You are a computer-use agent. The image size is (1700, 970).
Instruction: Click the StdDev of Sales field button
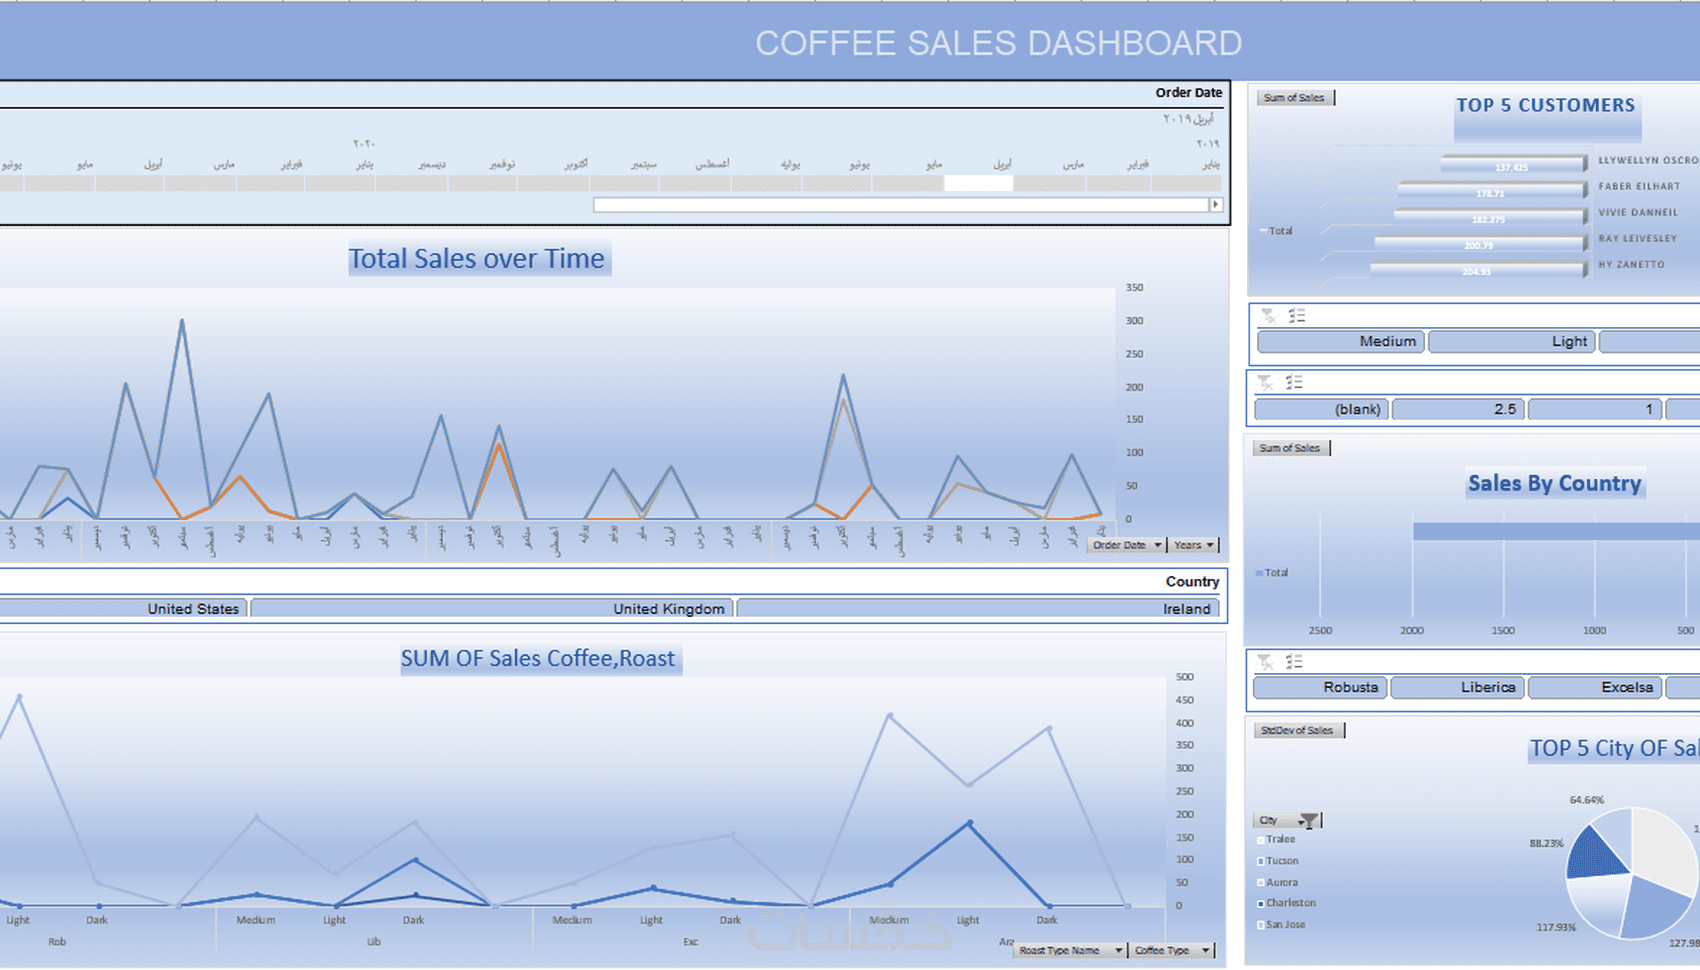1299,731
